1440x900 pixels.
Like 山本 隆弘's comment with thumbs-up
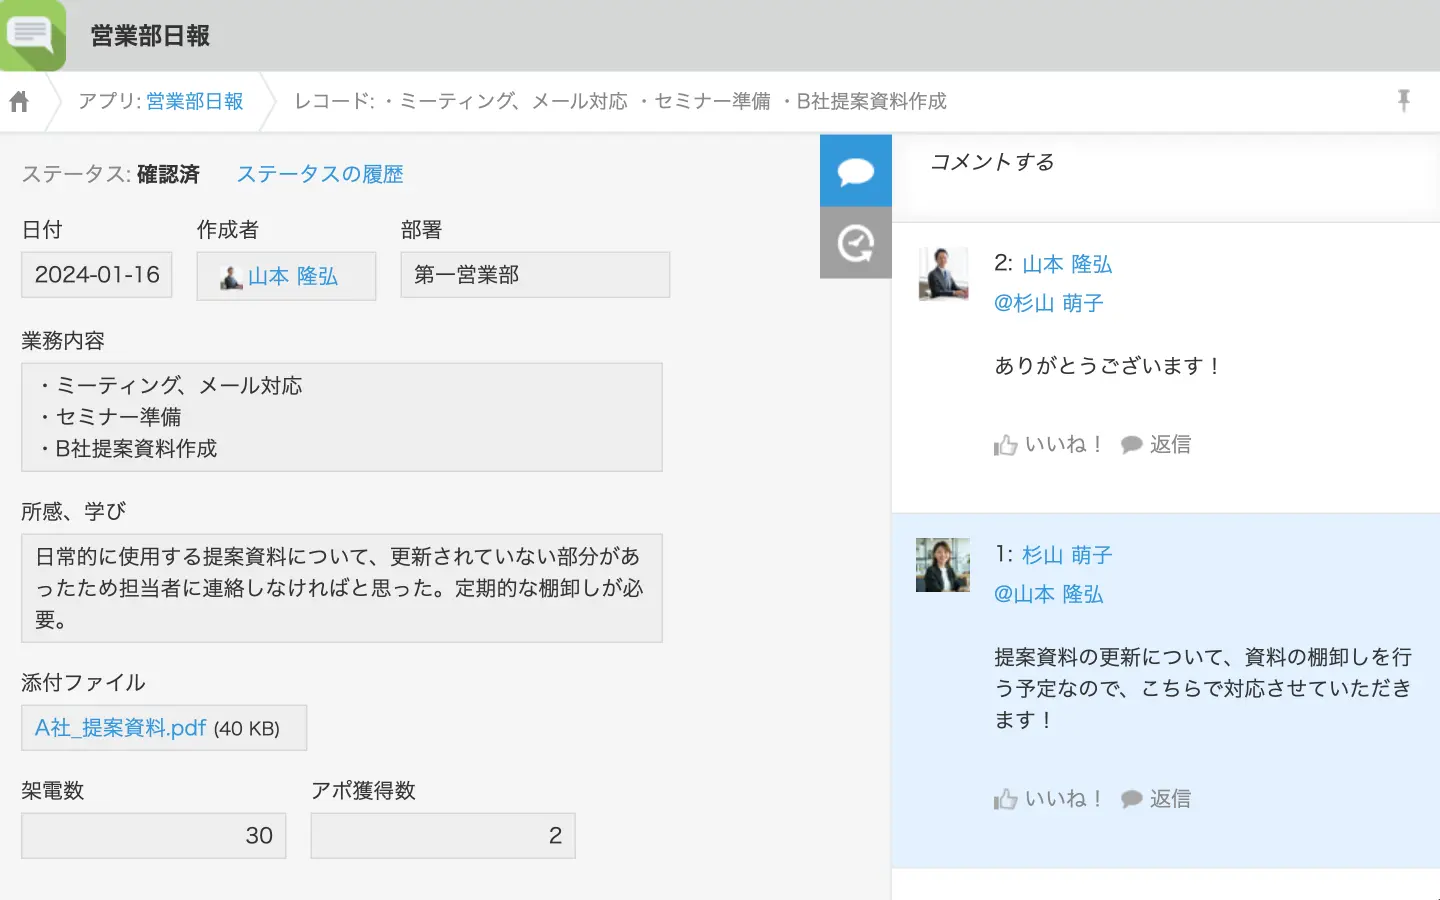point(1048,445)
